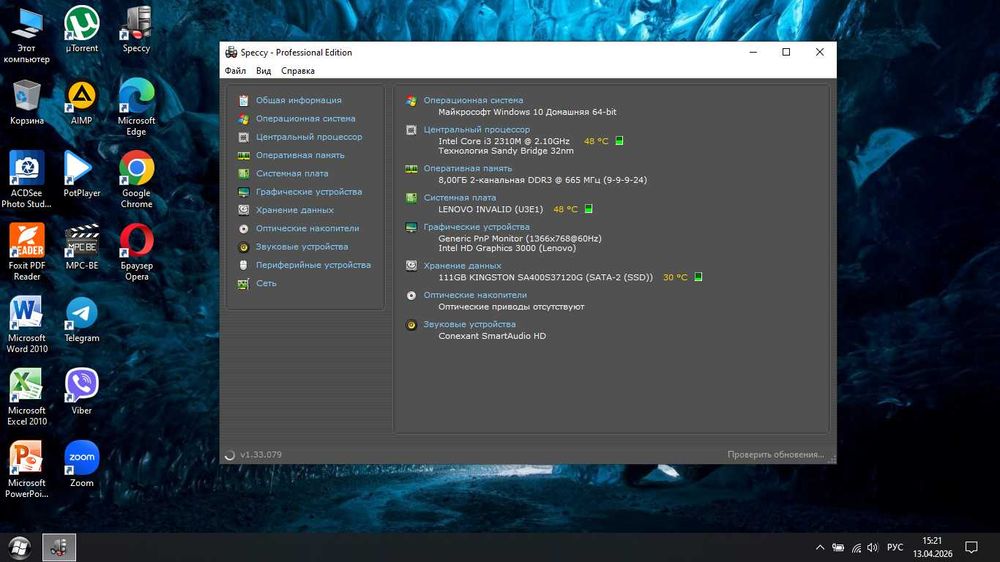The width and height of the screenshot is (1000, 562).
Task: Click the mouse peripherals icon in sidebar
Action: click(x=244, y=265)
